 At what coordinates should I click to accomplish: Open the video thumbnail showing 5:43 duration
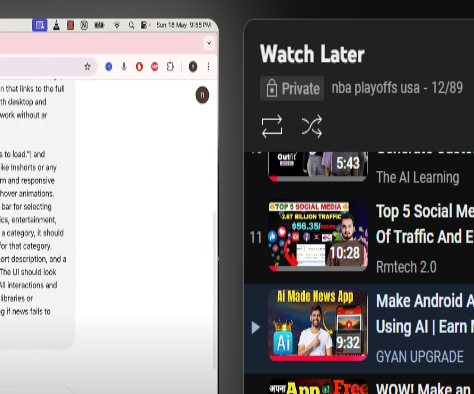point(318,166)
